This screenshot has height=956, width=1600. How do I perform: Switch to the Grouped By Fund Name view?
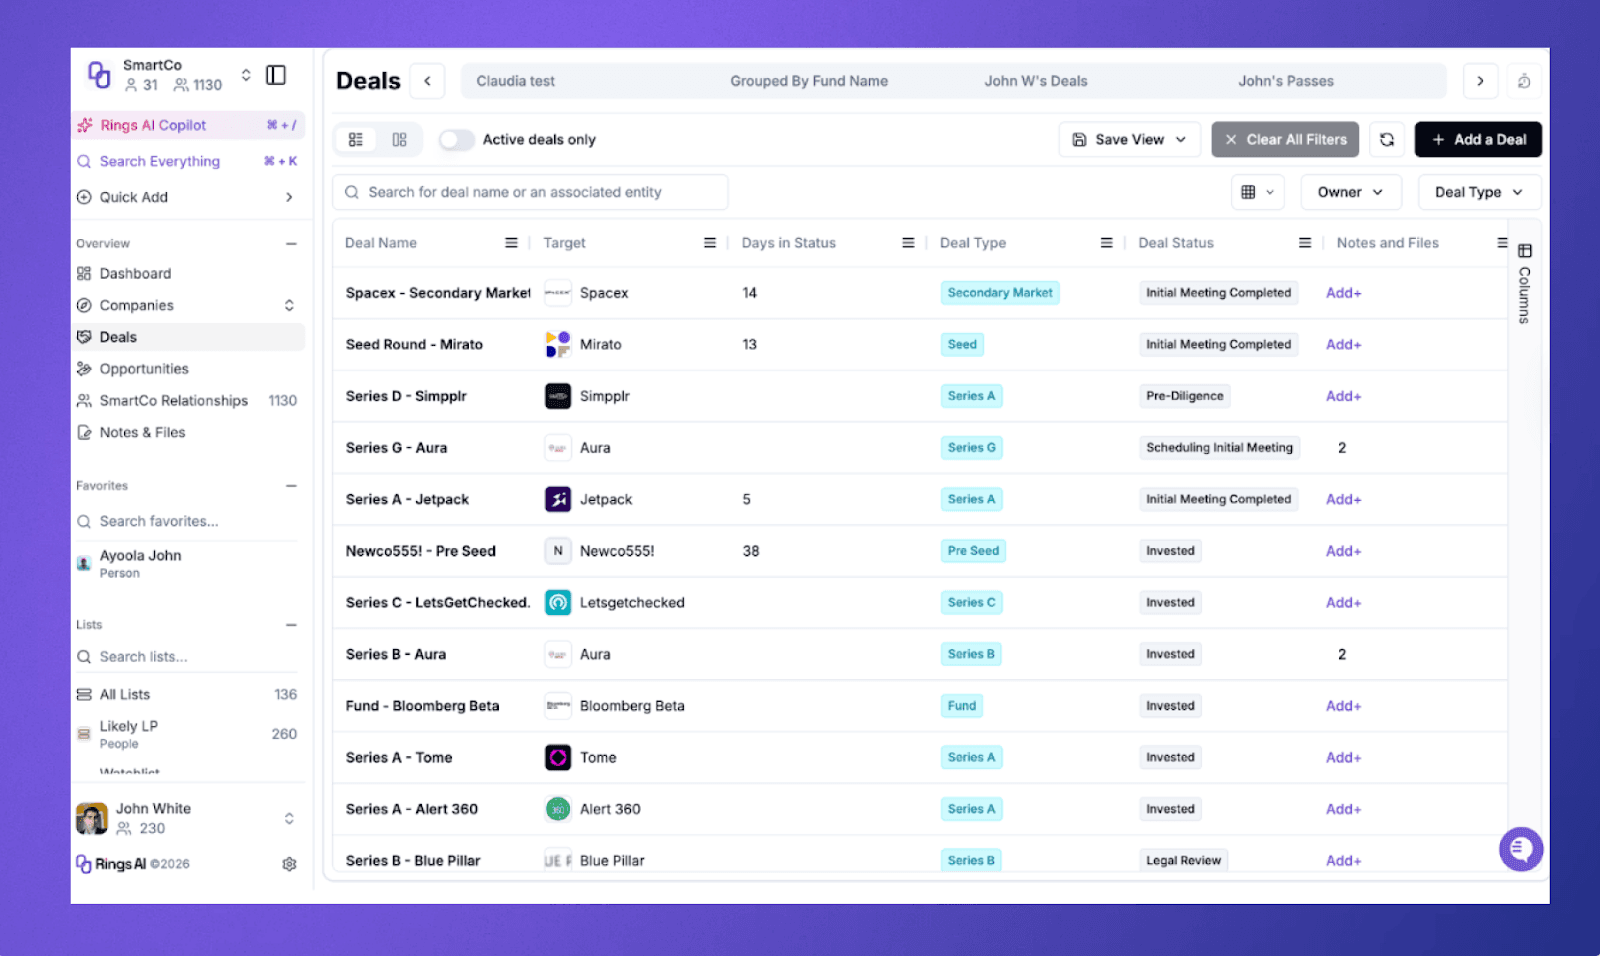pyautogui.click(x=809, y=81)
